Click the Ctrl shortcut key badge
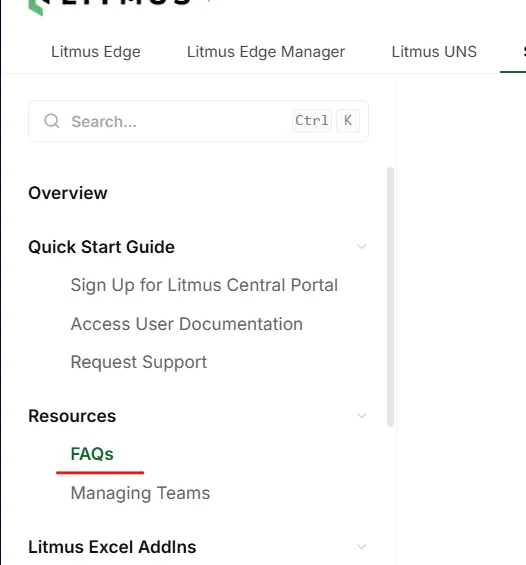Image resolution: width=526 pixels, height=565 pixels. click(312, 121)
